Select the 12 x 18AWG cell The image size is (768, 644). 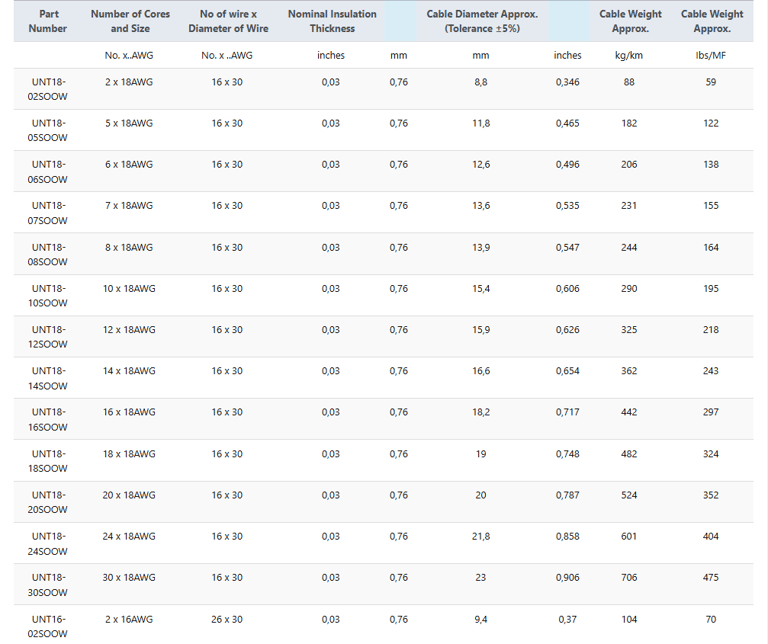coord(130,329)
